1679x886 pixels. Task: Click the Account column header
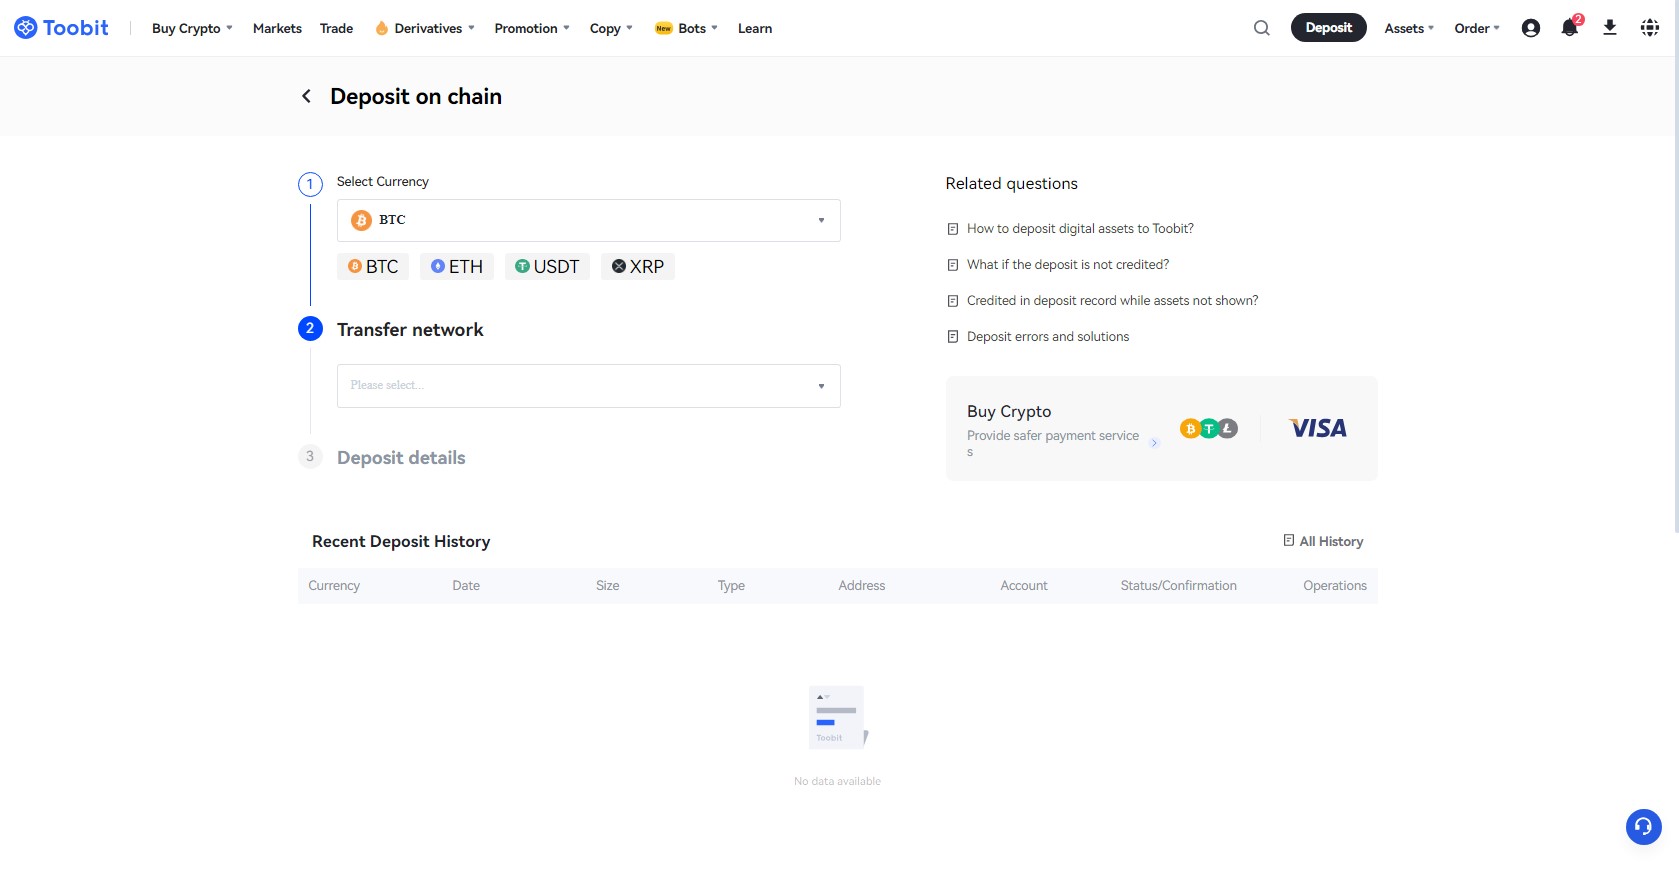coord(1024,586)
